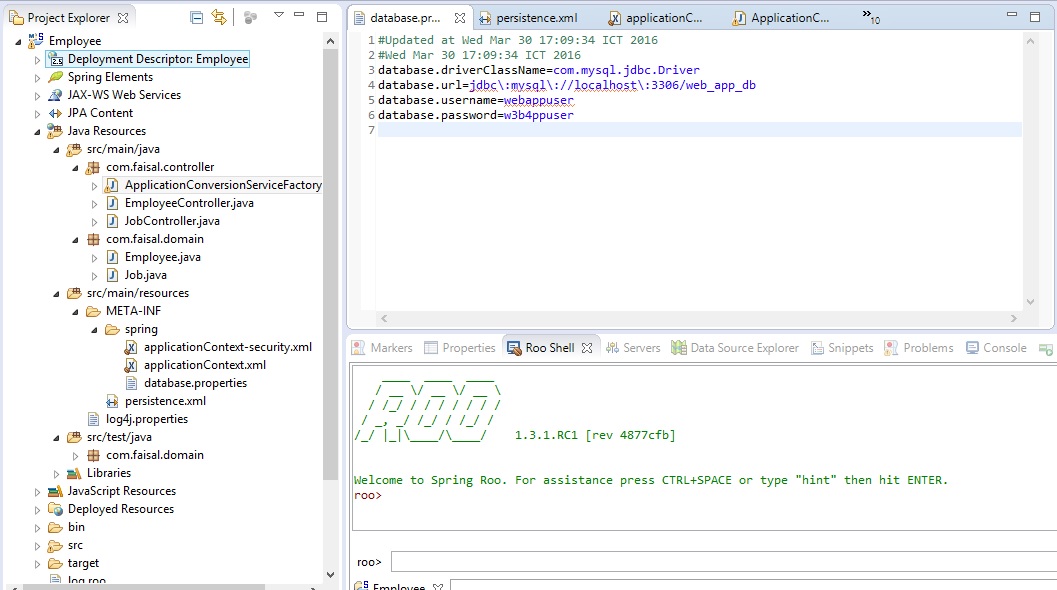Open applicationContext.xml in tree

[205, 365]
